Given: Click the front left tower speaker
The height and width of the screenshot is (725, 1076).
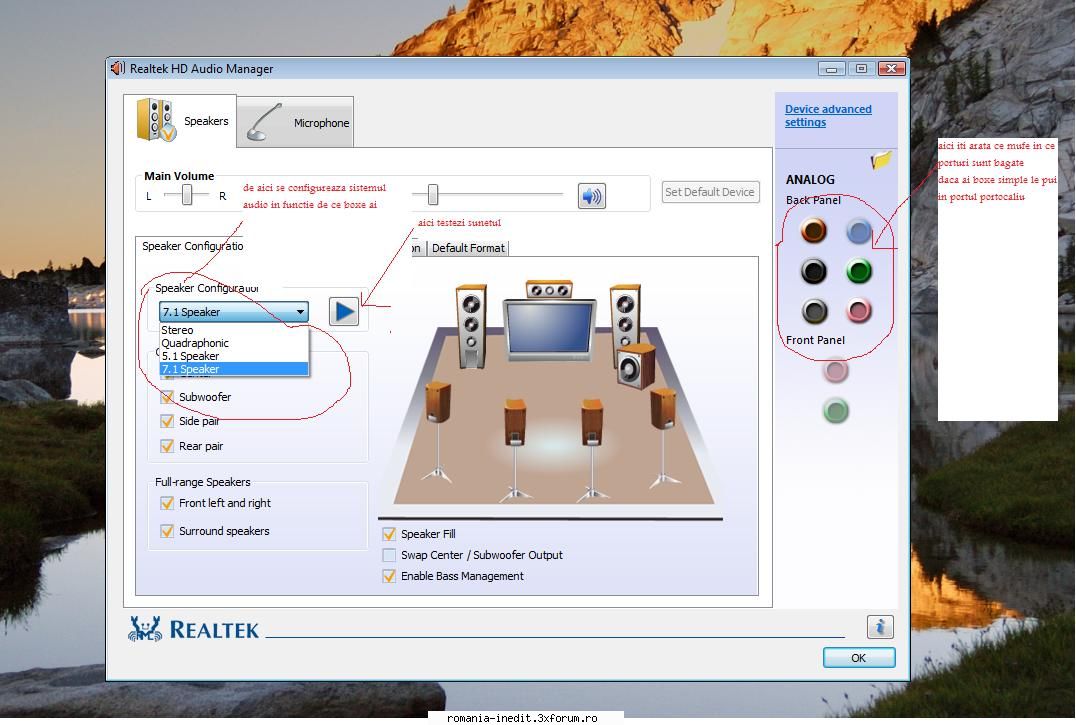Looking at the screenshot, I should (471, 326).
